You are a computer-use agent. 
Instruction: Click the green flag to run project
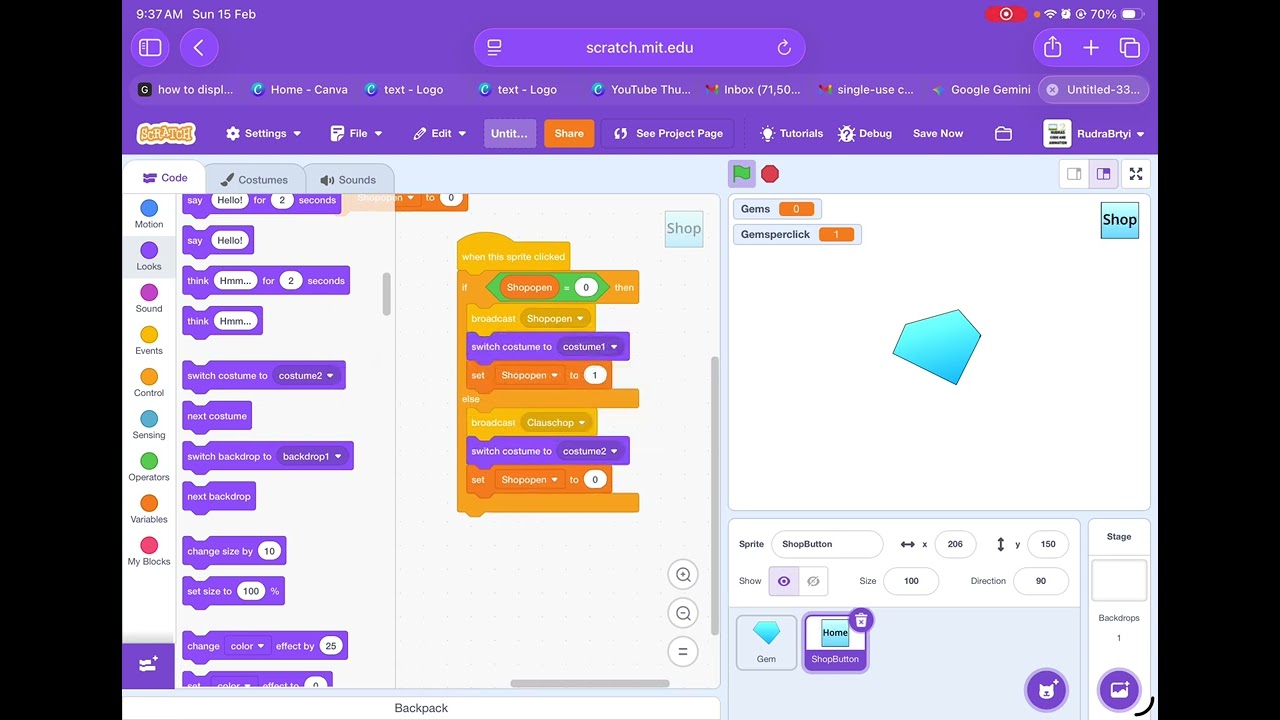click(x=741, y=174)
